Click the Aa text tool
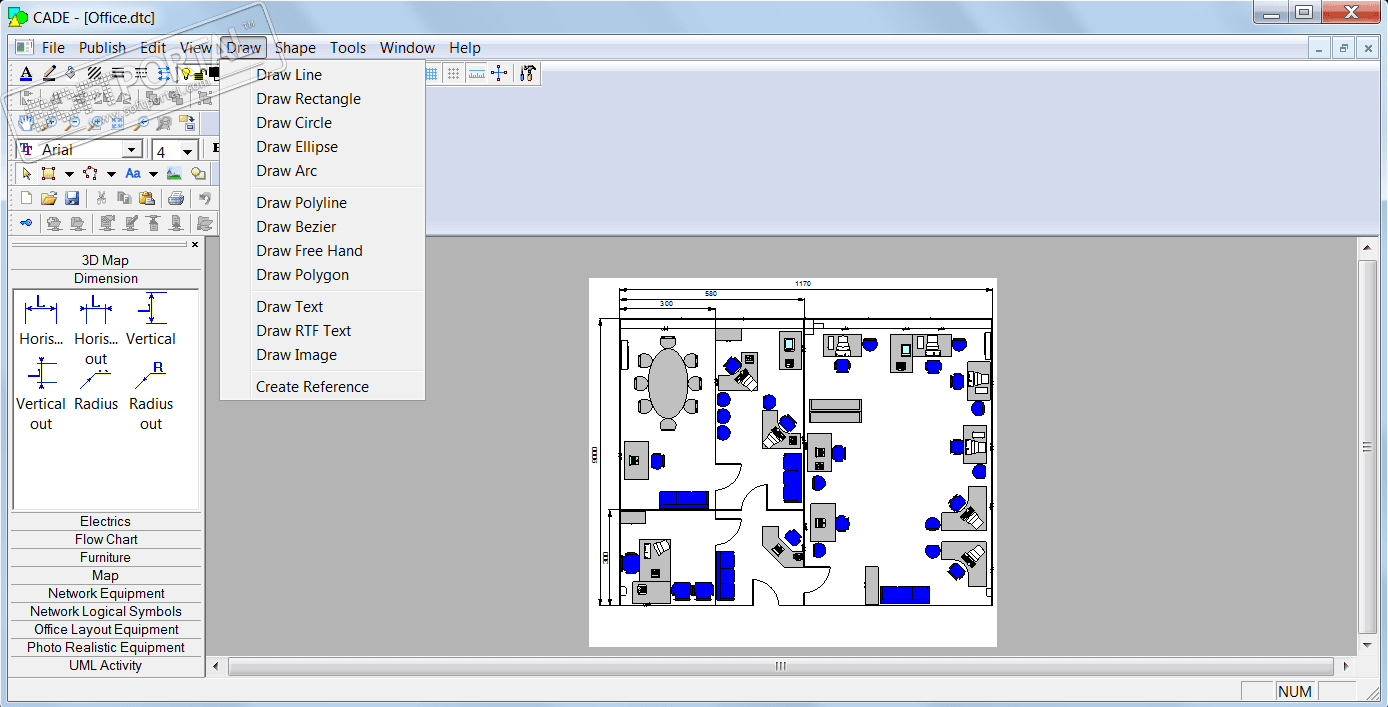The height and width of the screenshot is (707, 1388). point(133,173)
